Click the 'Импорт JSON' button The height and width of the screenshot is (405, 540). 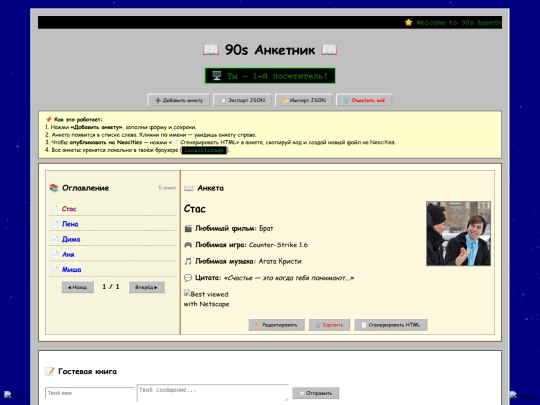pos(304,100)
